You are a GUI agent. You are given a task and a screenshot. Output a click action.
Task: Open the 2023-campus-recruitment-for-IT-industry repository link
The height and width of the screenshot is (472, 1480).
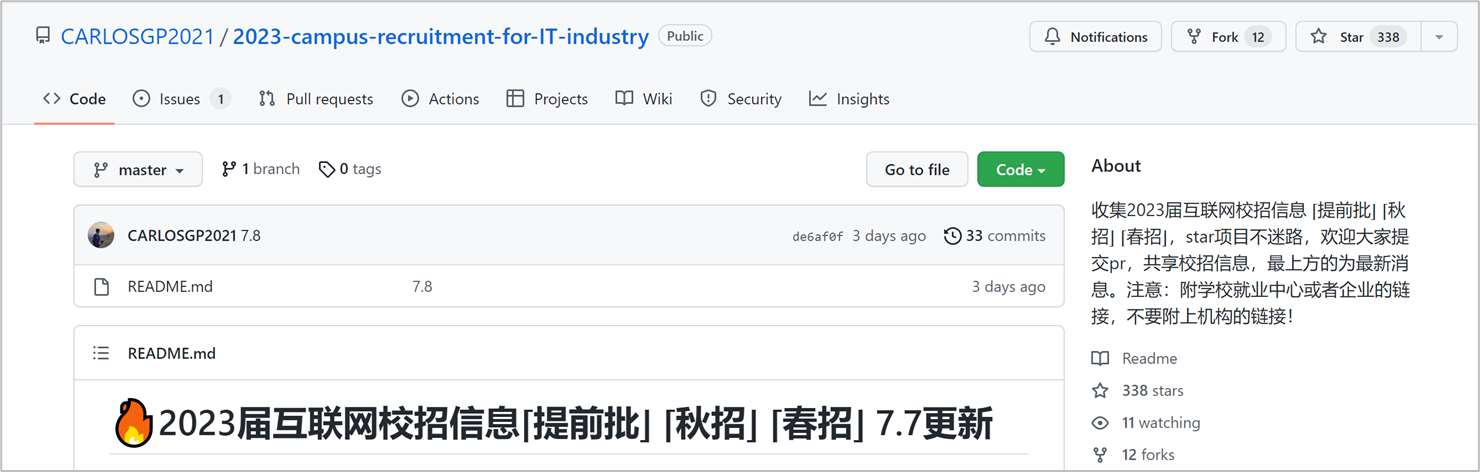point(441,36)
